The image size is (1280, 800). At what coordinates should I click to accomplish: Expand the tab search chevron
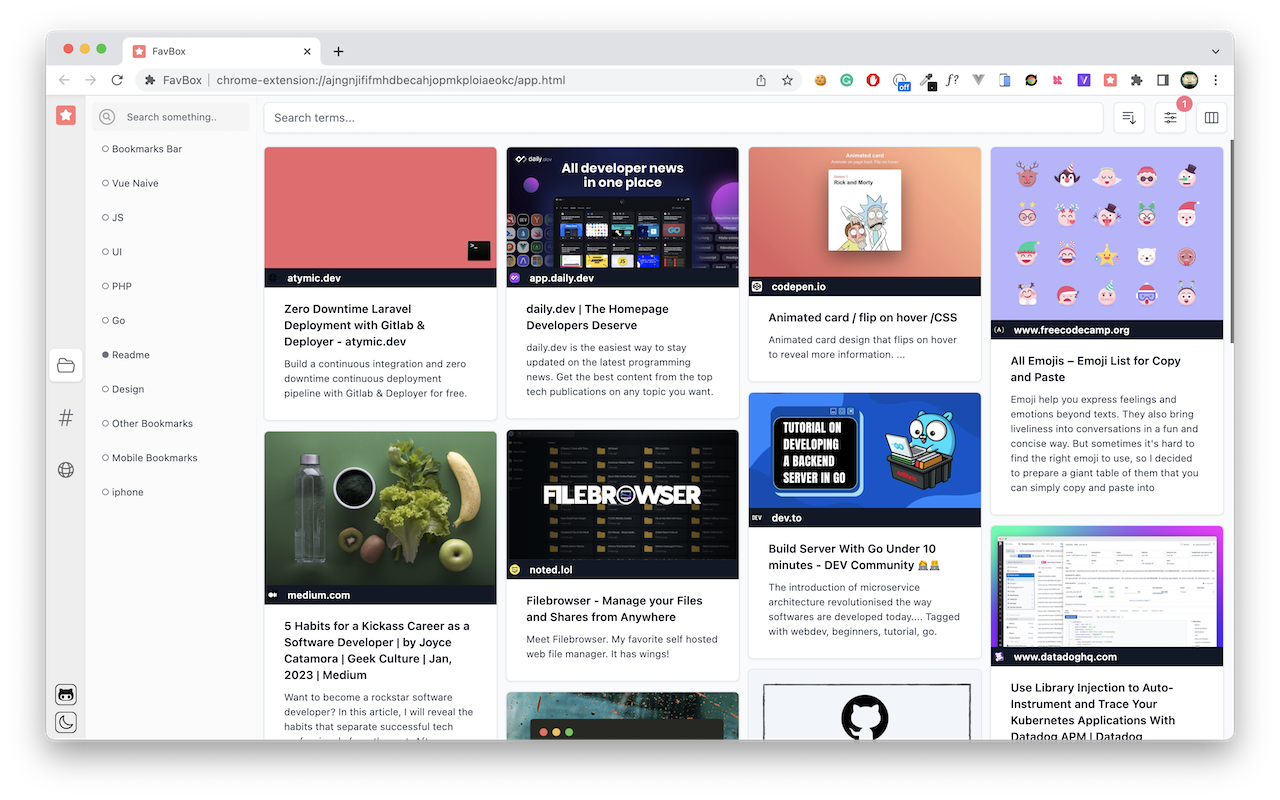tap(1215, 51)
